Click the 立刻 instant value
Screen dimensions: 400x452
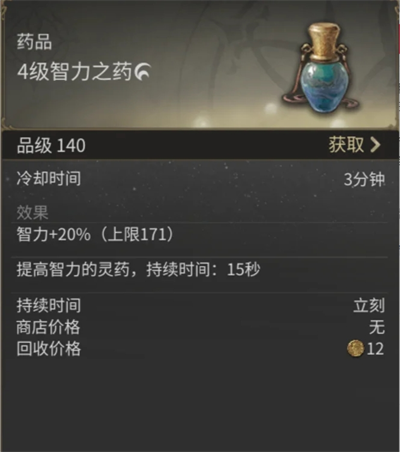click(x=369, y=305)
